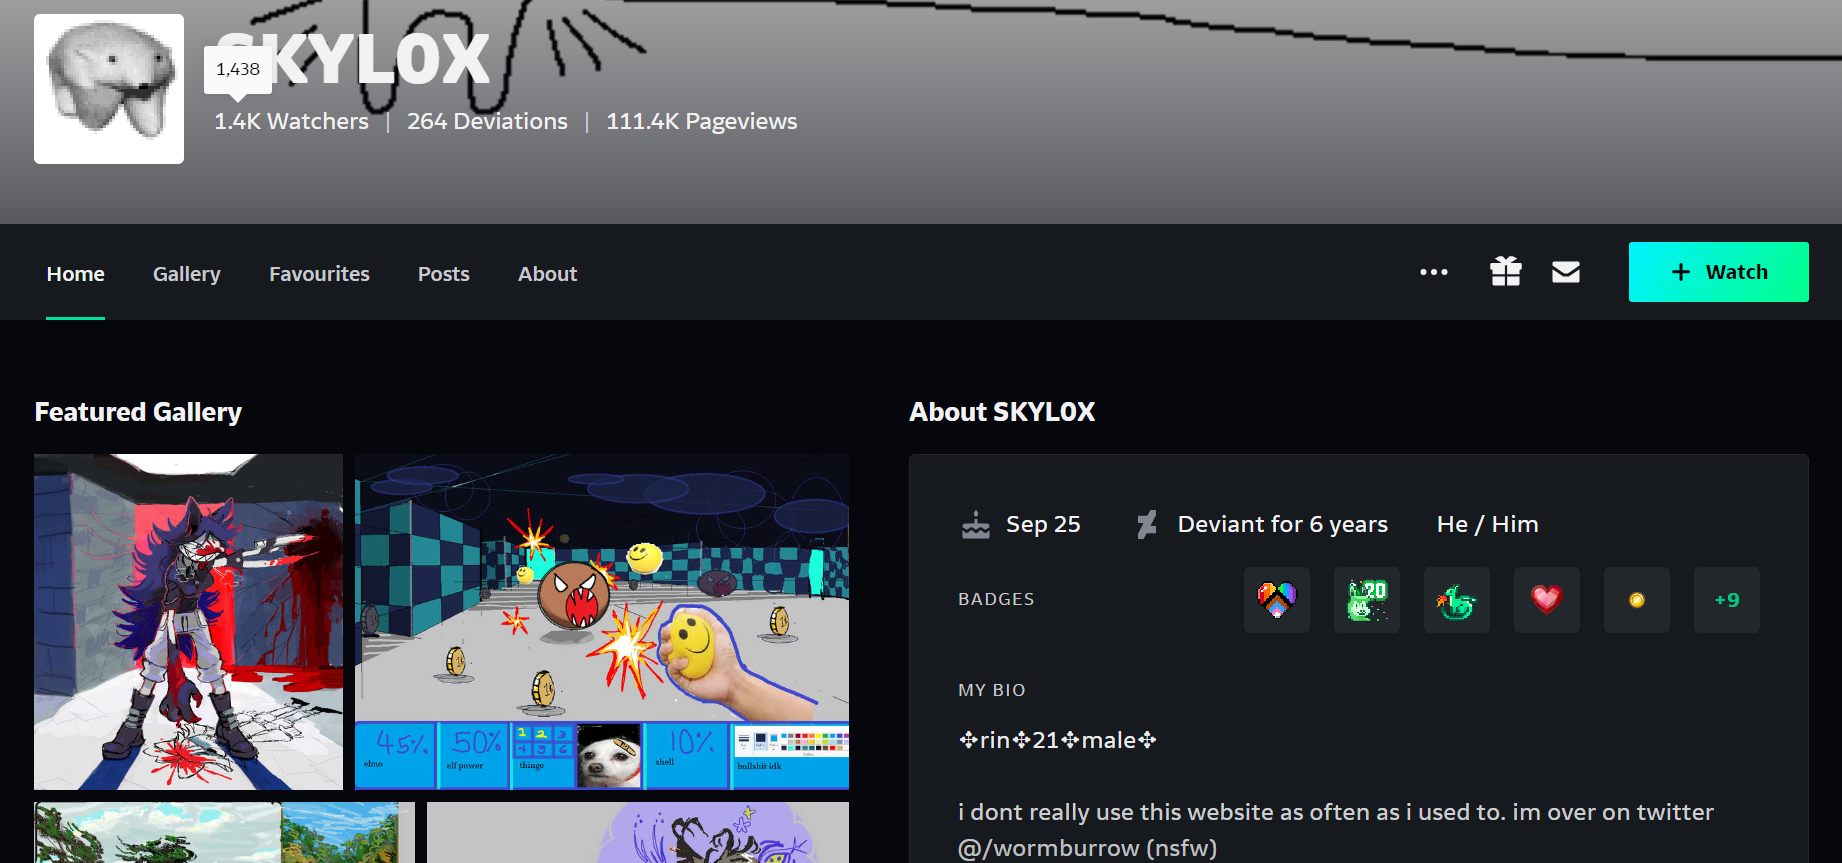The height and width of the screenshot is (863, 1842).
Task: Click the rin 21 male bio line
Action: point(1057,740)
